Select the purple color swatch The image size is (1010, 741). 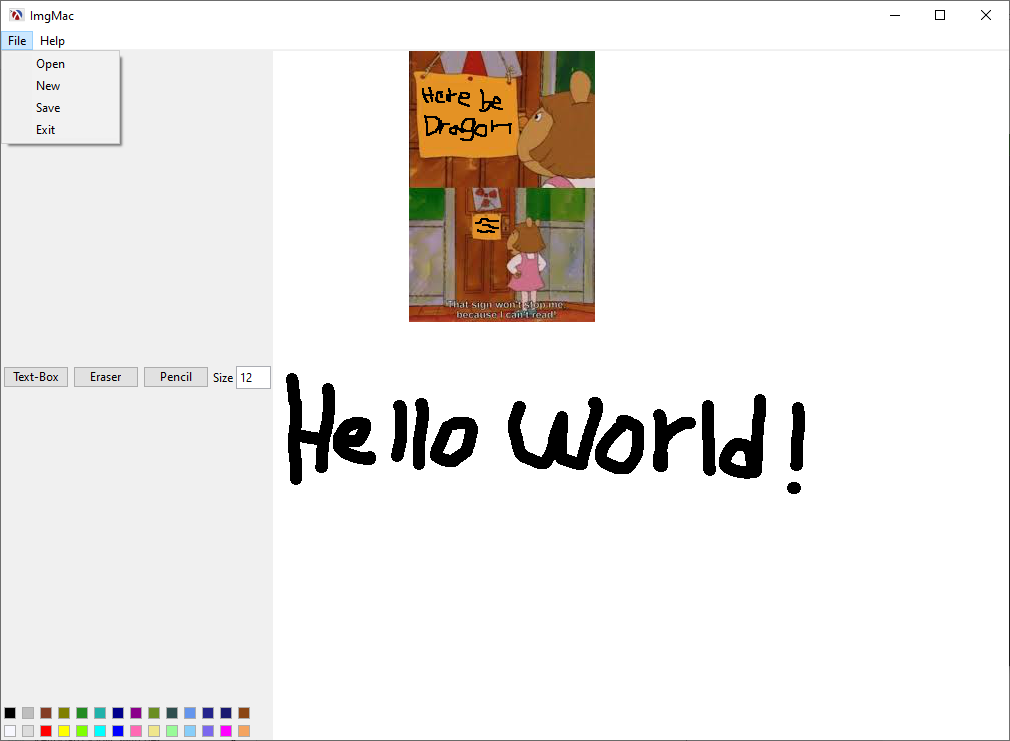click(x=136, y=713)
